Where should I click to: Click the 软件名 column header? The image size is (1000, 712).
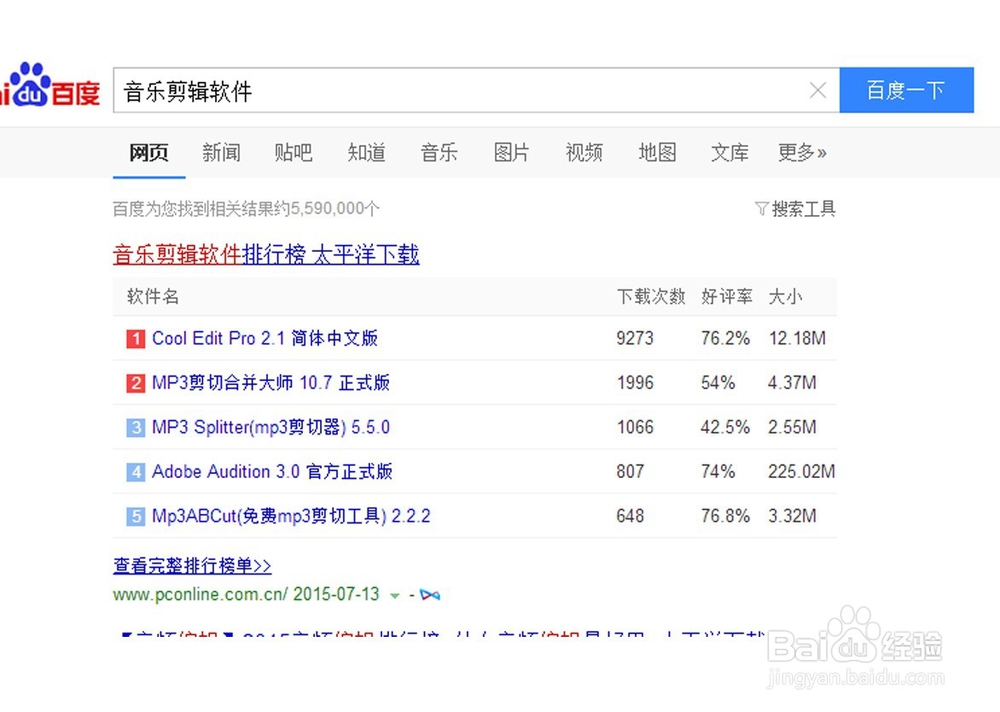coord(152,297)
